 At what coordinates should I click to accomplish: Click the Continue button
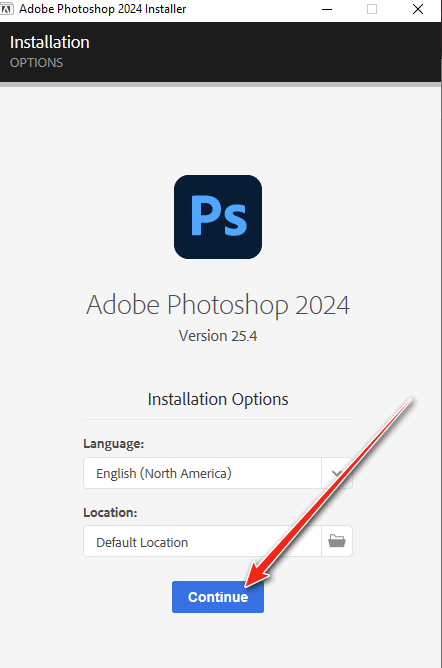coord(218,597)
